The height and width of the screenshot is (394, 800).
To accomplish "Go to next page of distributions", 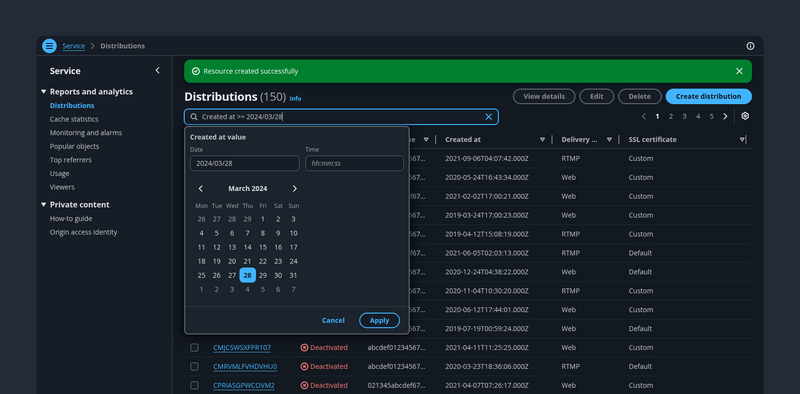I will [725, 116].
